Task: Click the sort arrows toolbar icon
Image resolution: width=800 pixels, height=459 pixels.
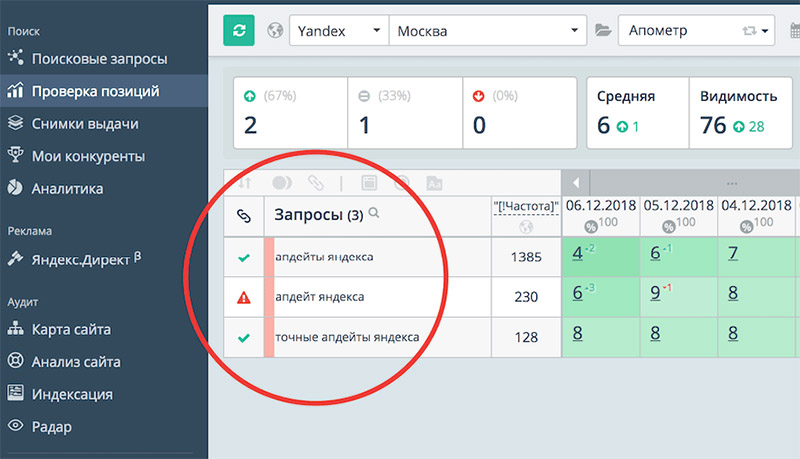Action: (x=245, y=183)
